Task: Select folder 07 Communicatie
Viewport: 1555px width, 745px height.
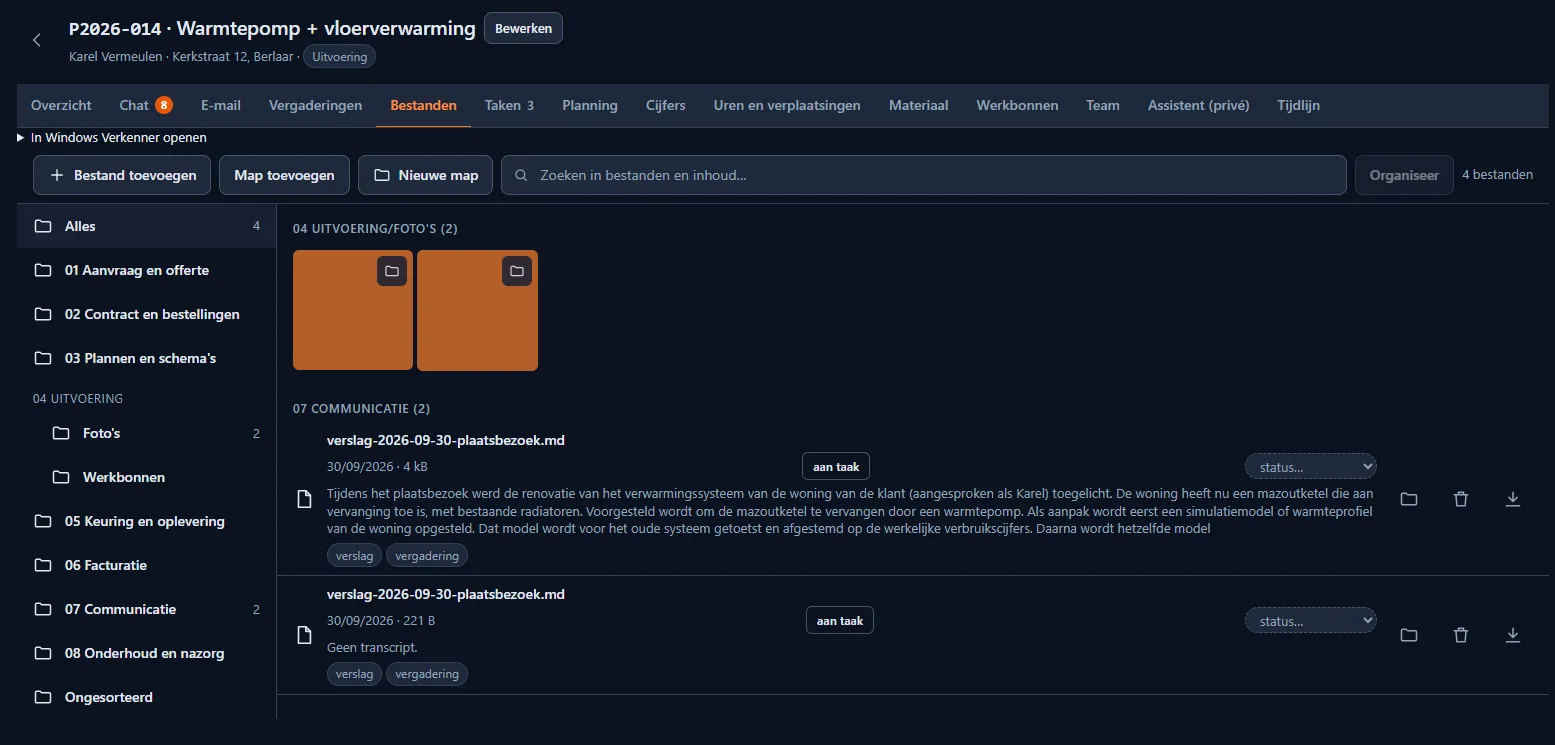Action: coord(146,609)
